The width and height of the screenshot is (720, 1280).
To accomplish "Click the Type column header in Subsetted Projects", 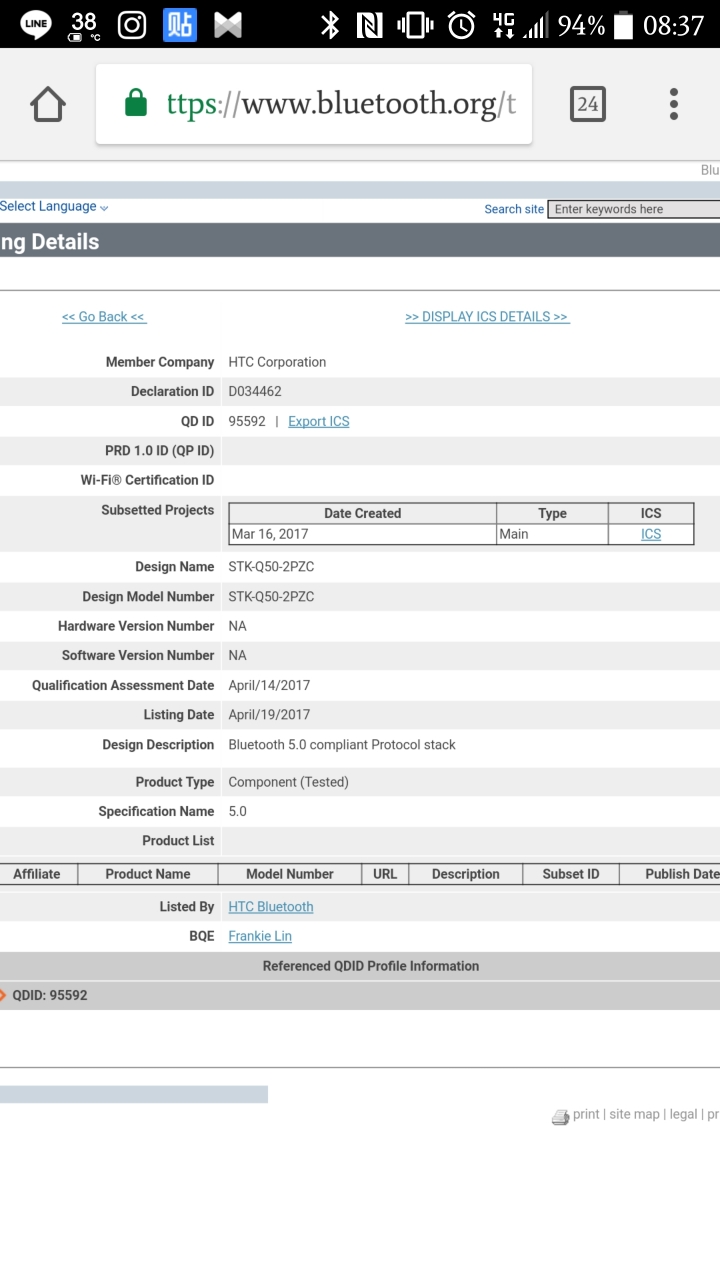I will point(552,513).
